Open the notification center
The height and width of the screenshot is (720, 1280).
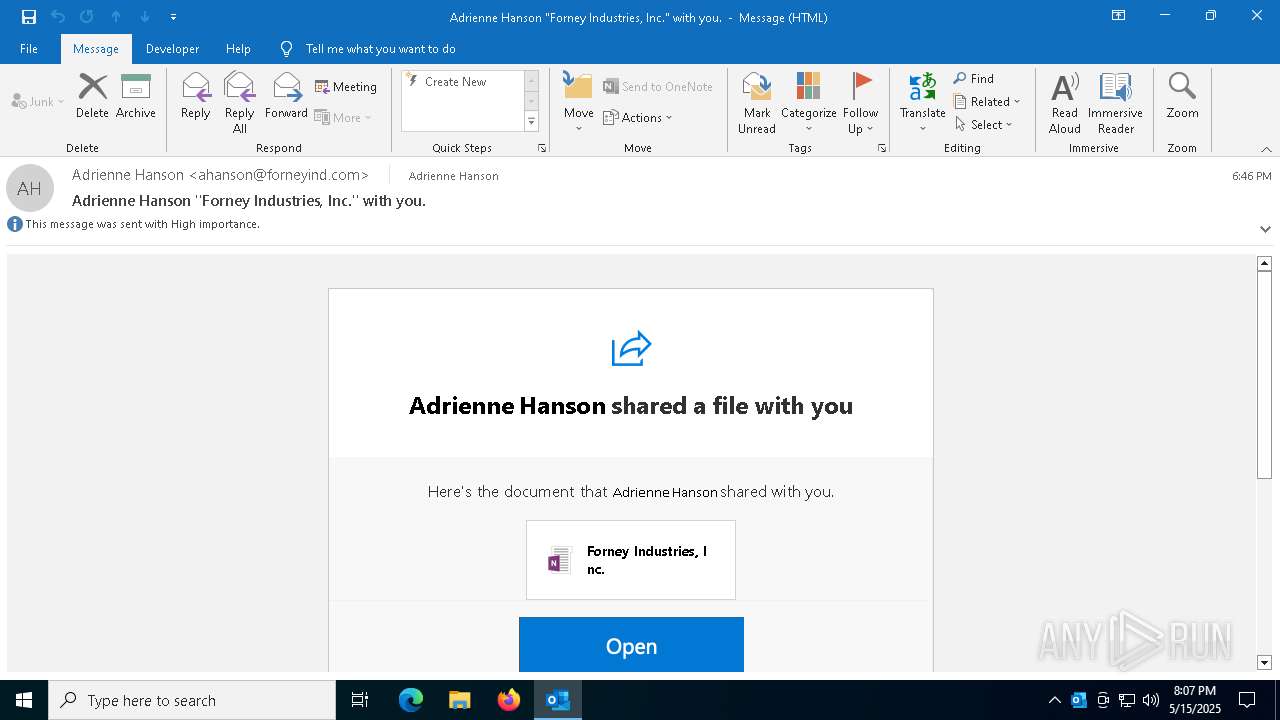pos(1247,700)
